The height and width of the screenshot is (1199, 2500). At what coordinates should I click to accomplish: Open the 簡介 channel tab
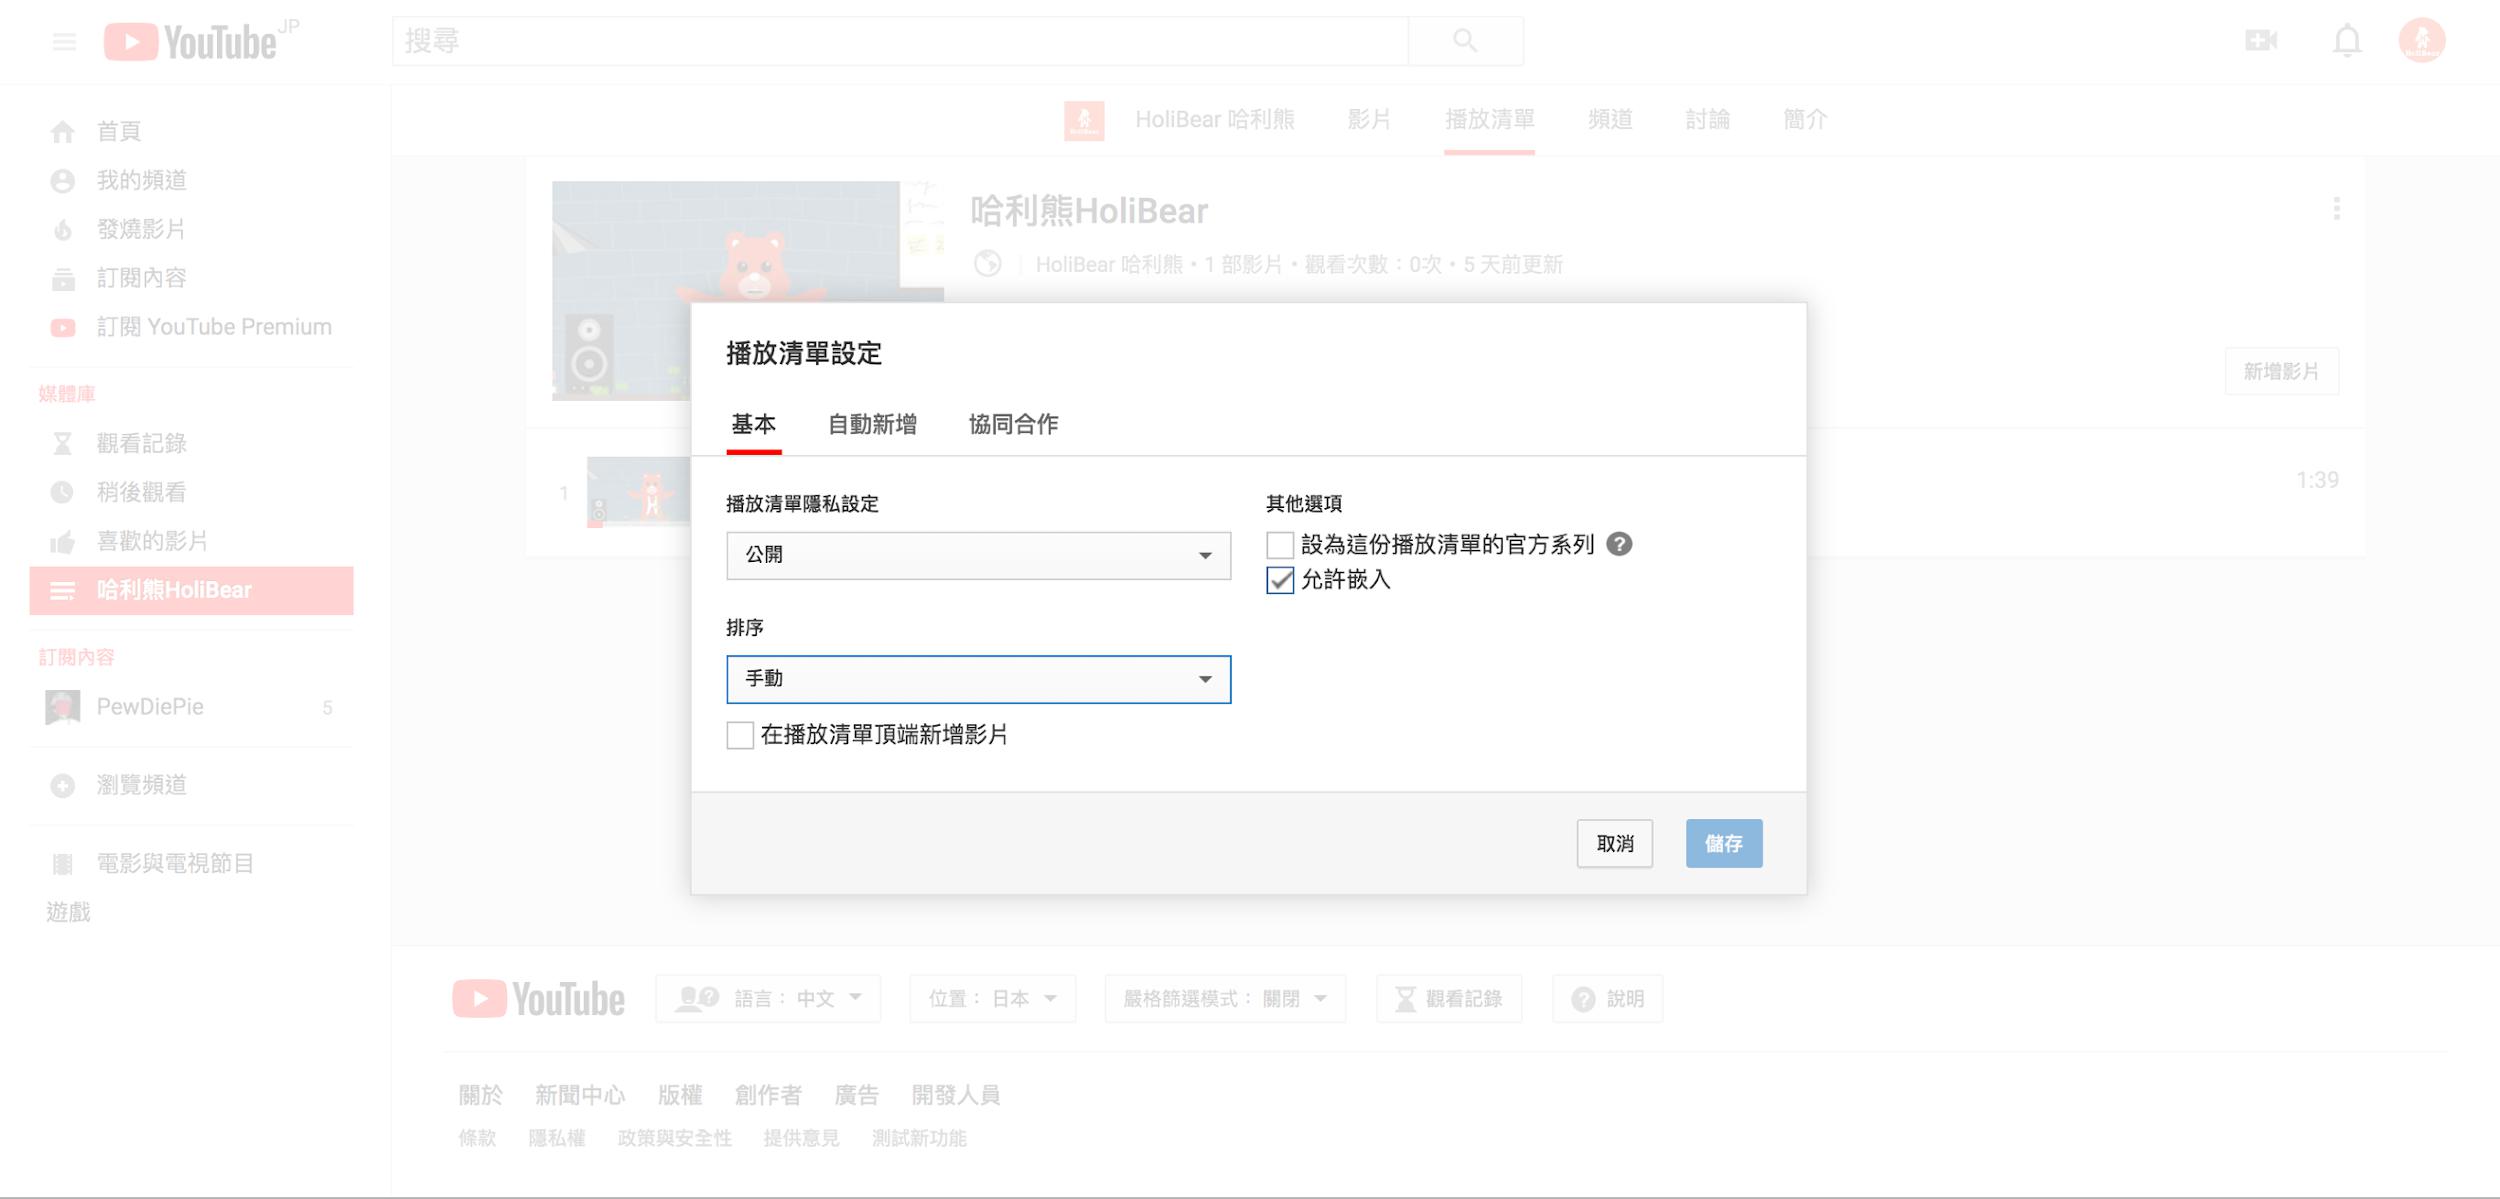(x=1805, y=120)
